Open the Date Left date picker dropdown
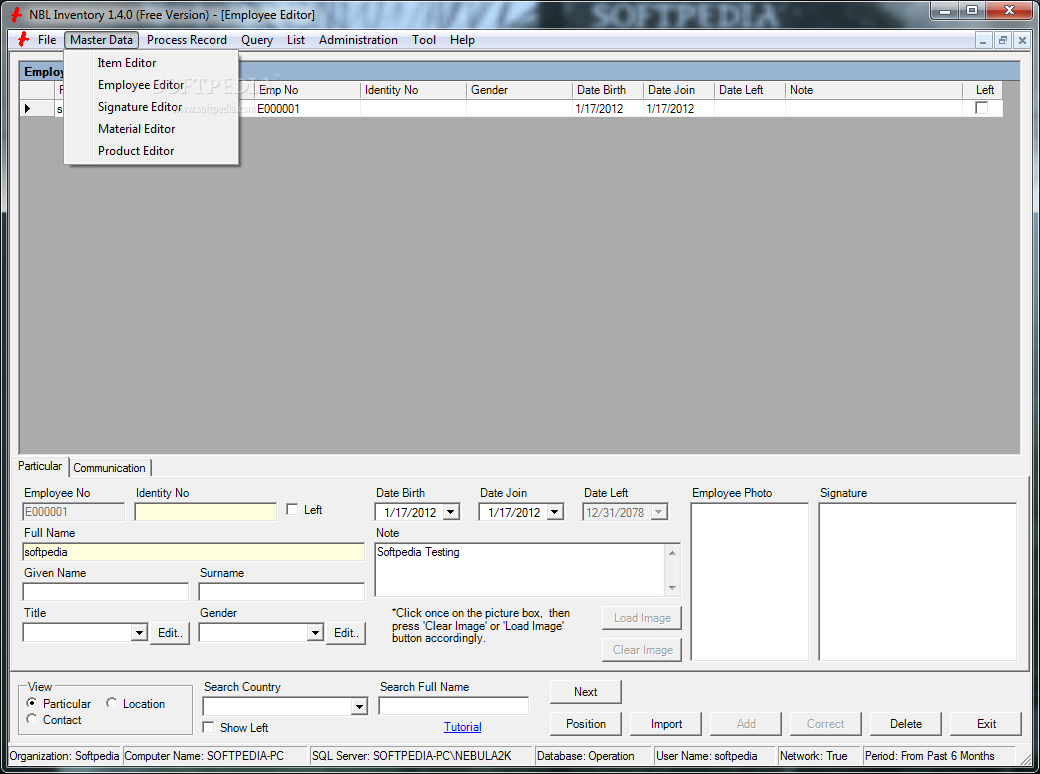The image size is (1040, 774). (659, 512)
